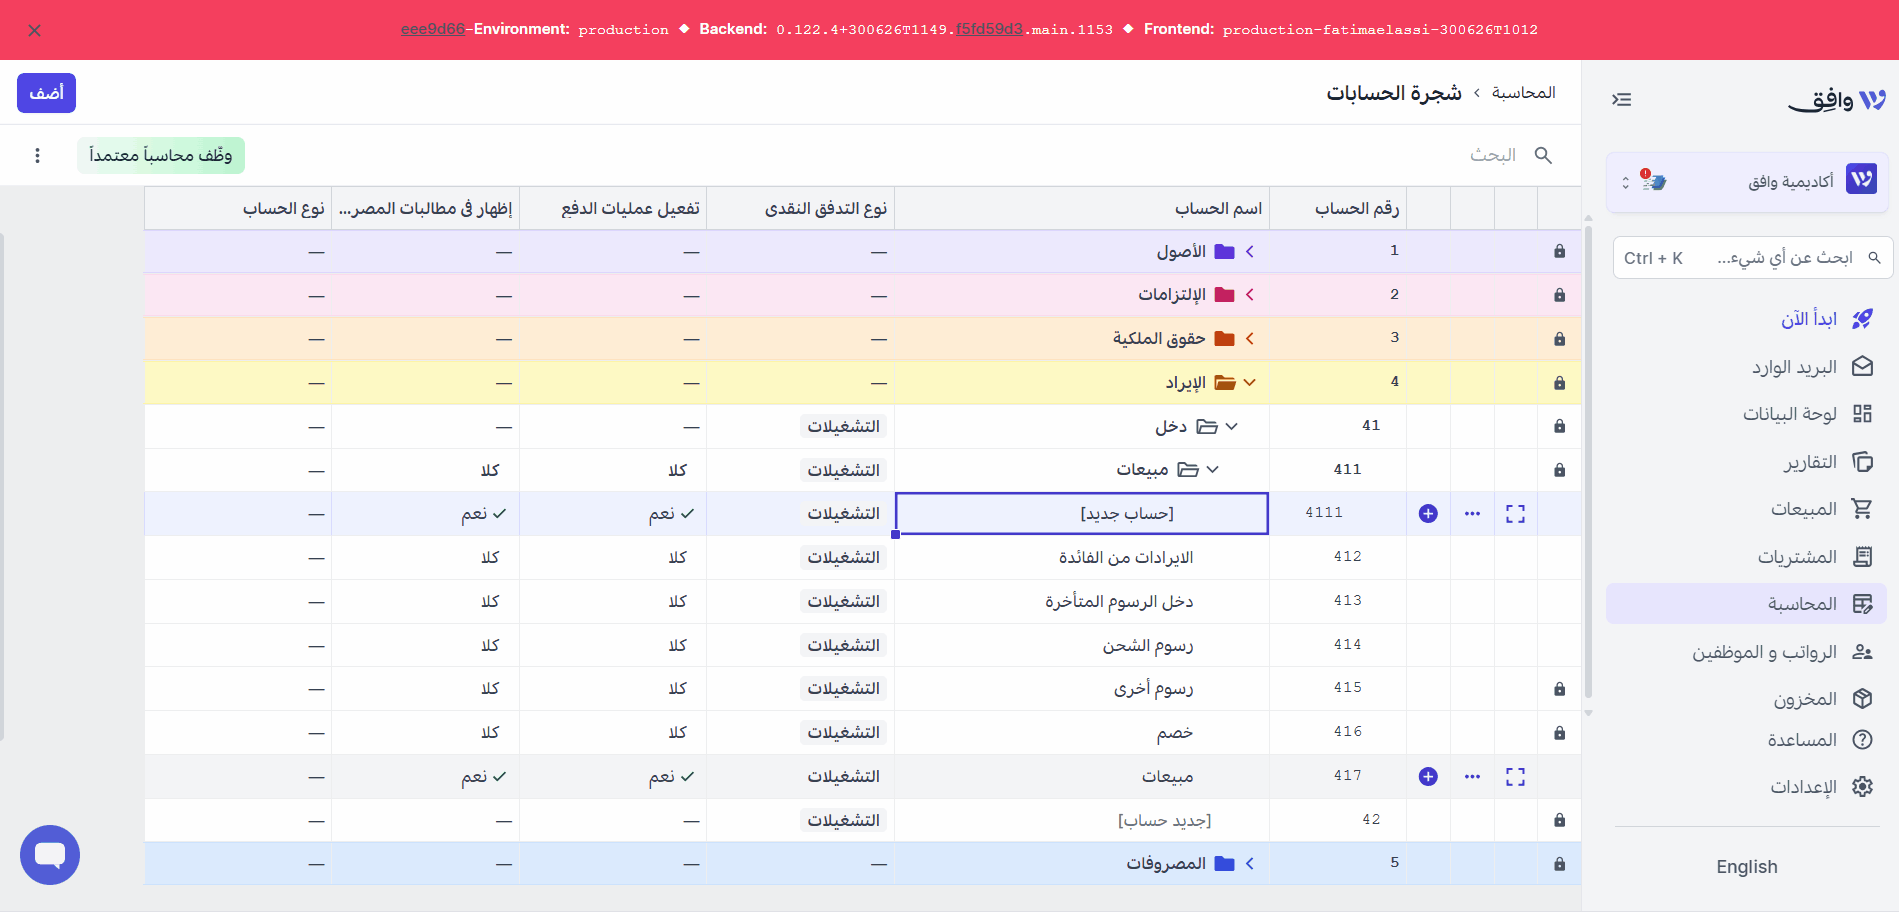Select the رسوم الشحن account name

click(1148, 646)
